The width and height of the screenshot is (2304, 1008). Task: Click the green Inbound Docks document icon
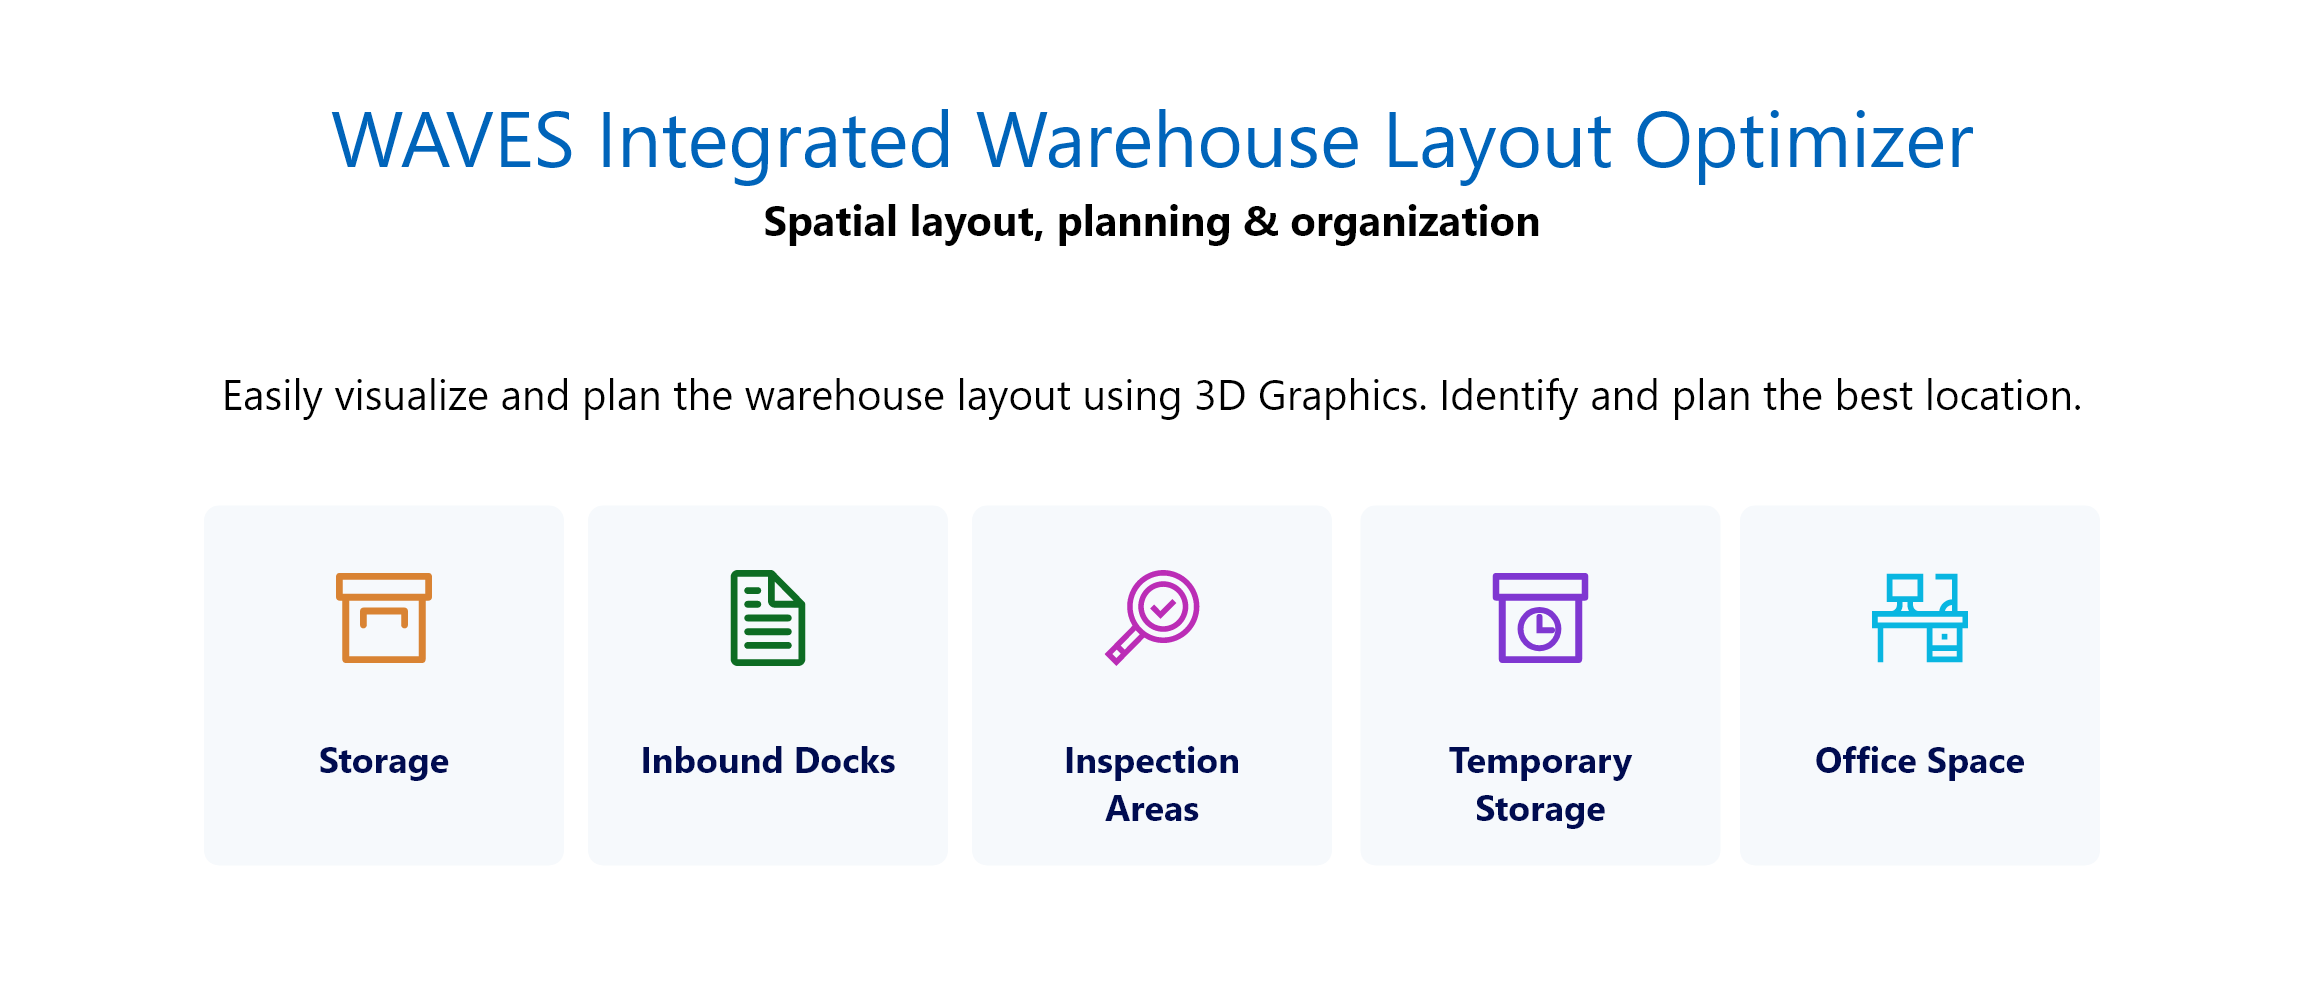tap(767, 617)
